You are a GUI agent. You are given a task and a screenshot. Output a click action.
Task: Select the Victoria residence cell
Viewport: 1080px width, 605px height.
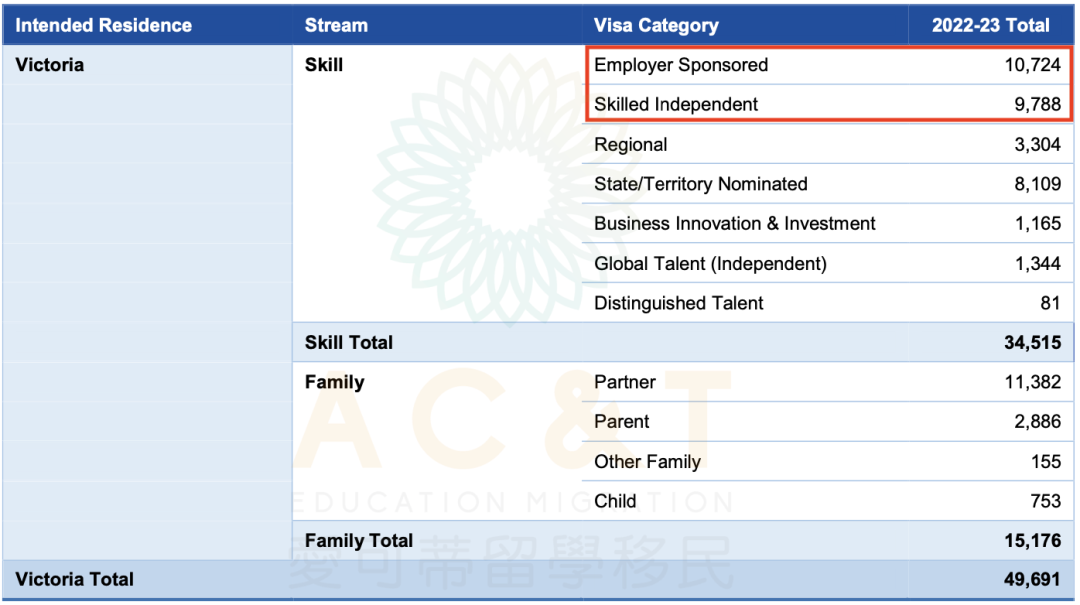pos(50,65)
